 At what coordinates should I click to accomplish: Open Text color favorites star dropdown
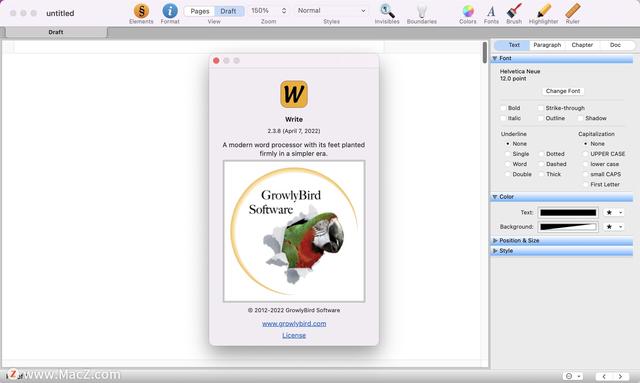(x=613, y=213)
